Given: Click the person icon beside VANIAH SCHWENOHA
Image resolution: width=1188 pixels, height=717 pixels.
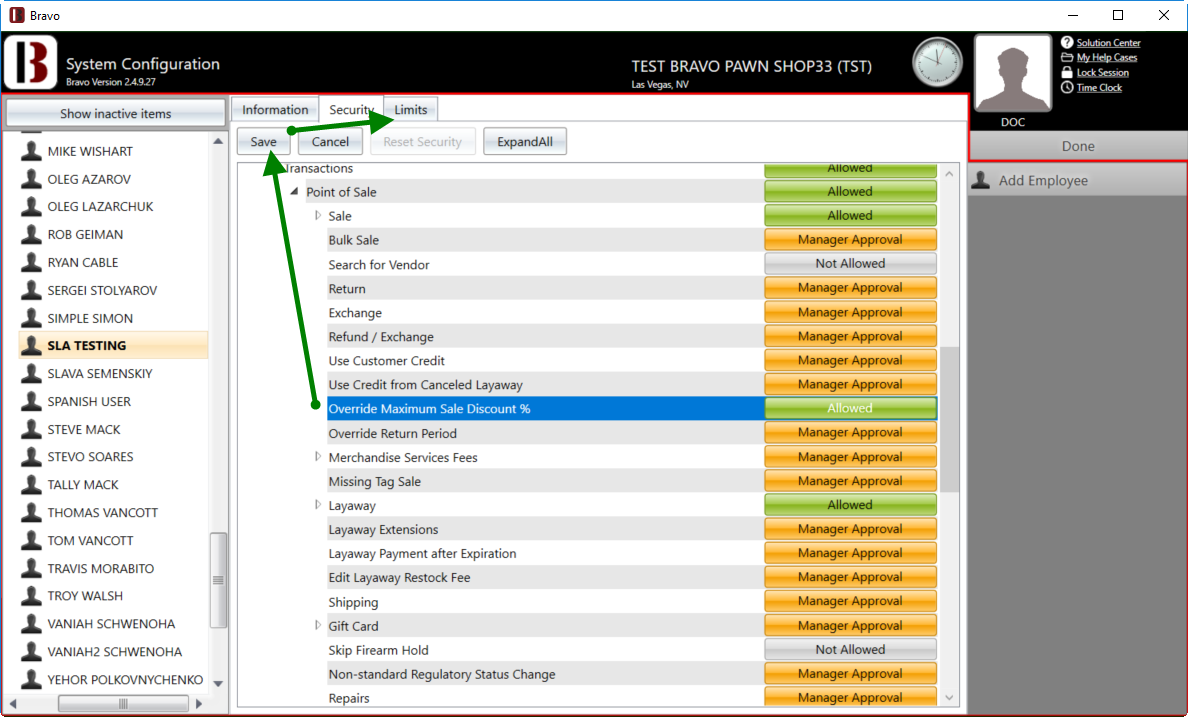Looking at the screenshot, I should 31,624.
